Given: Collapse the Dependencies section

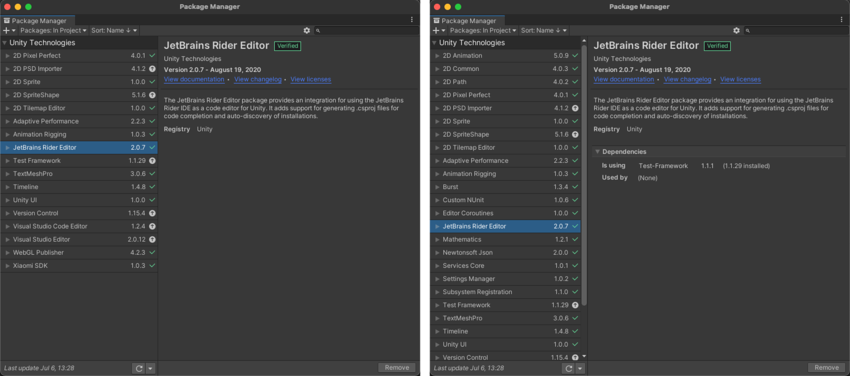Looking at the screenshot, I should click(x=598, y=152).
